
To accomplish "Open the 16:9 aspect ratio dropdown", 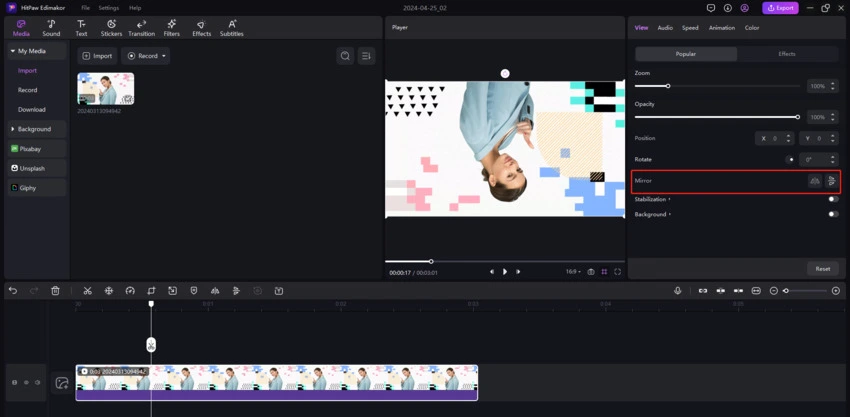I will (572, 272).
